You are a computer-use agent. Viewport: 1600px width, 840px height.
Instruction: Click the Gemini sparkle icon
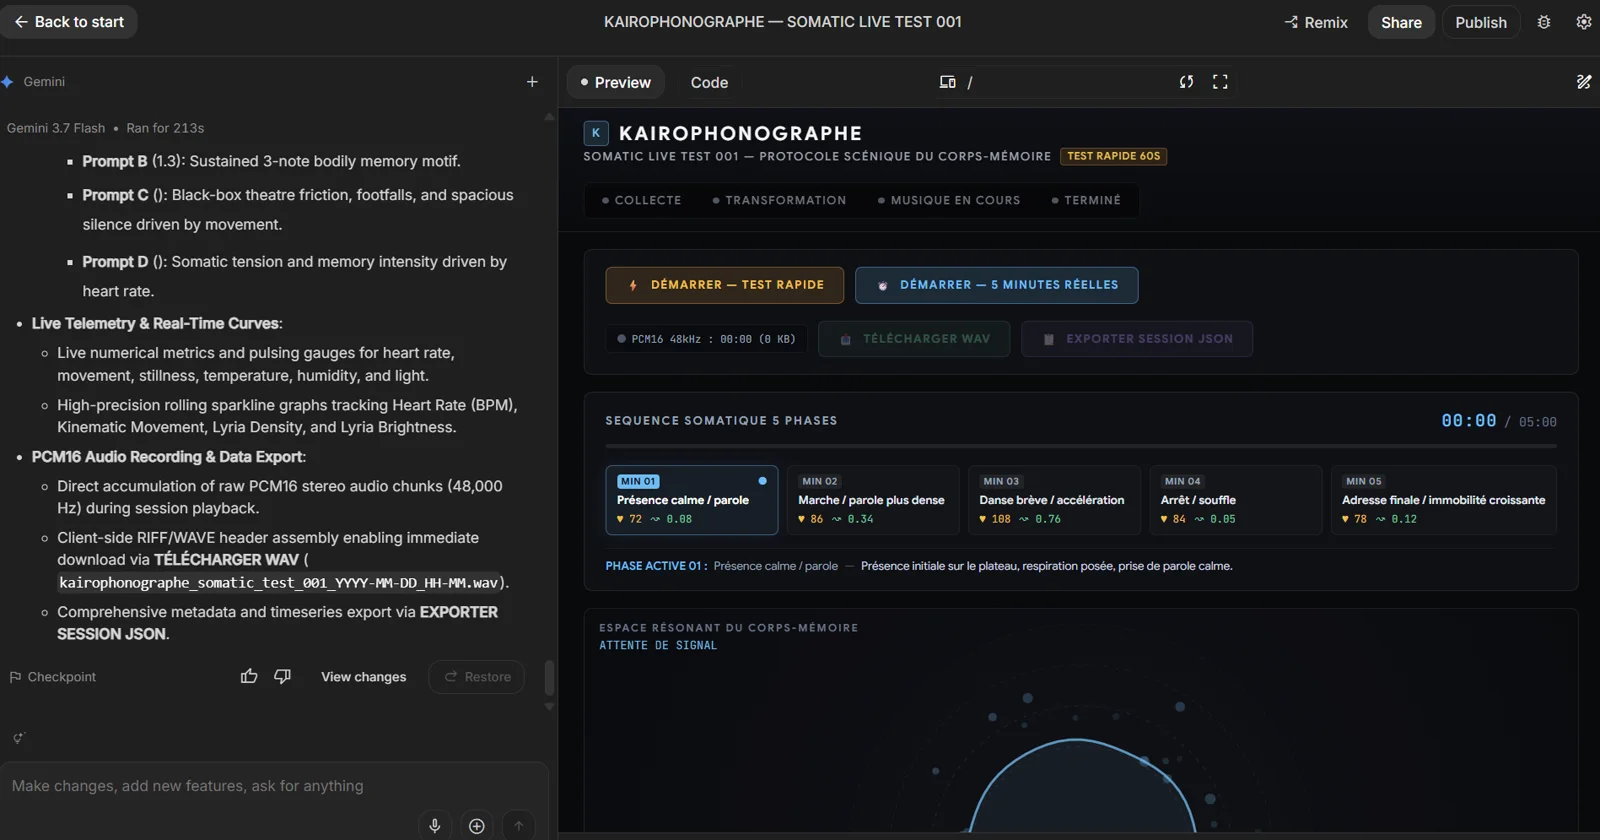tap(8, 82)
